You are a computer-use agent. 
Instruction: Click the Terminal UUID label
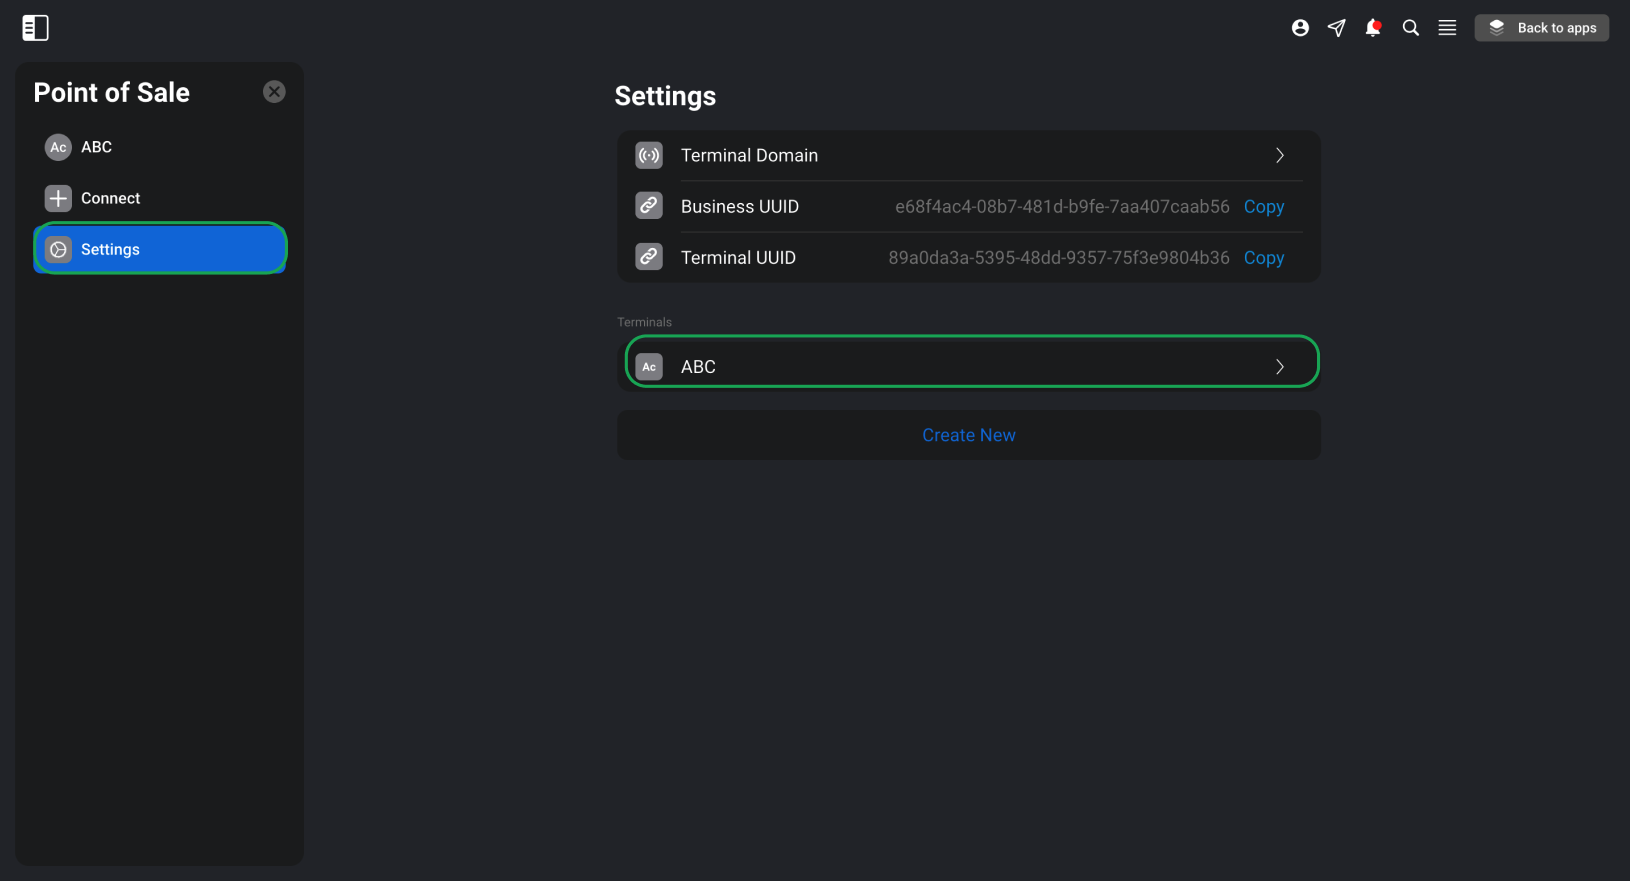point(738,258)
